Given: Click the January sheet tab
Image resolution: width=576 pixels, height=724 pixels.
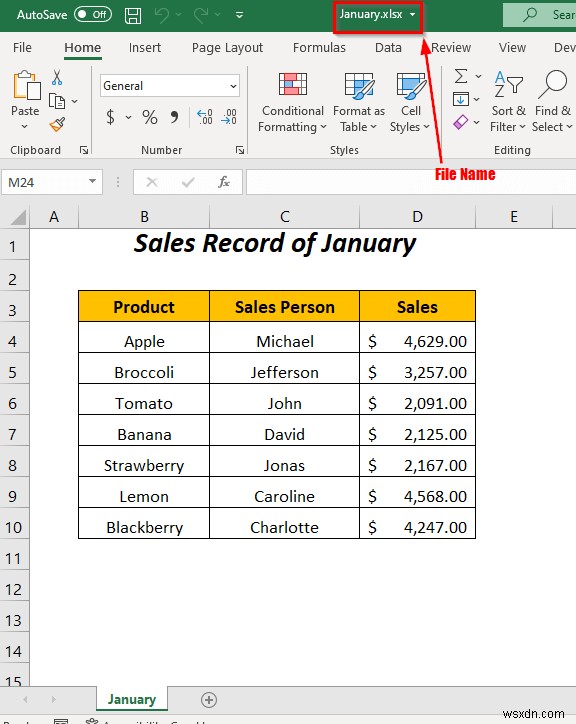Looking at the screenshot, I should [x=132, y=699].
